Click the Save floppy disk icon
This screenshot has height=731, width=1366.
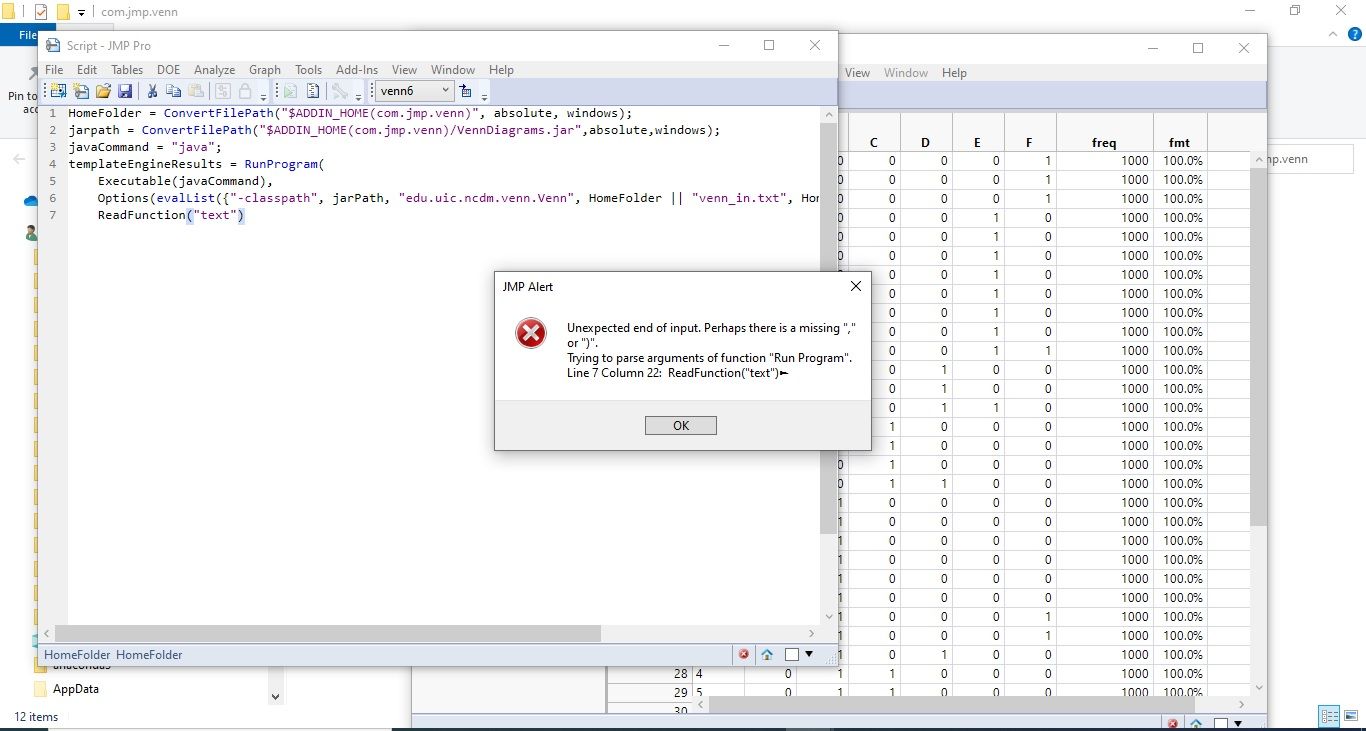125,91
